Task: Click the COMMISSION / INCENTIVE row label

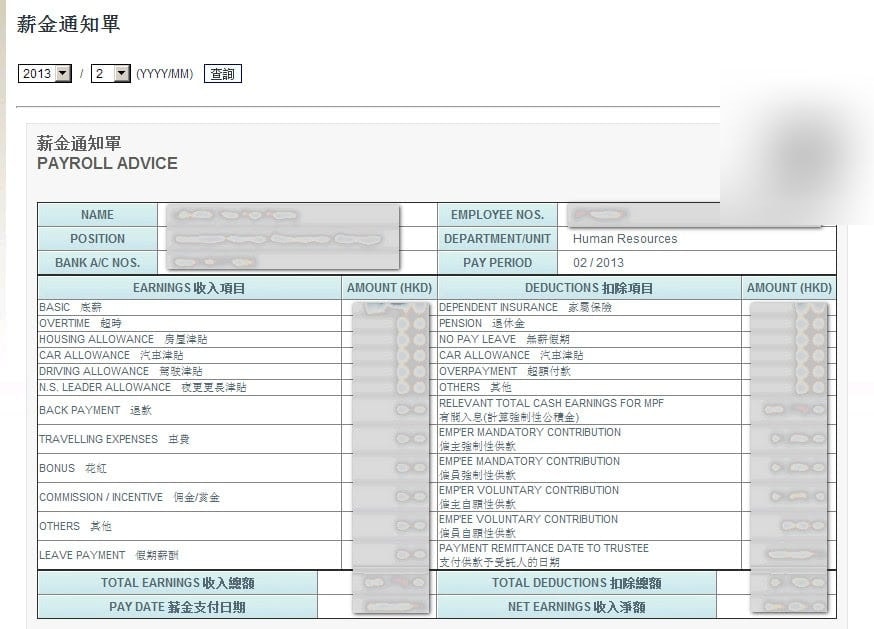Action: pos(129,497)
